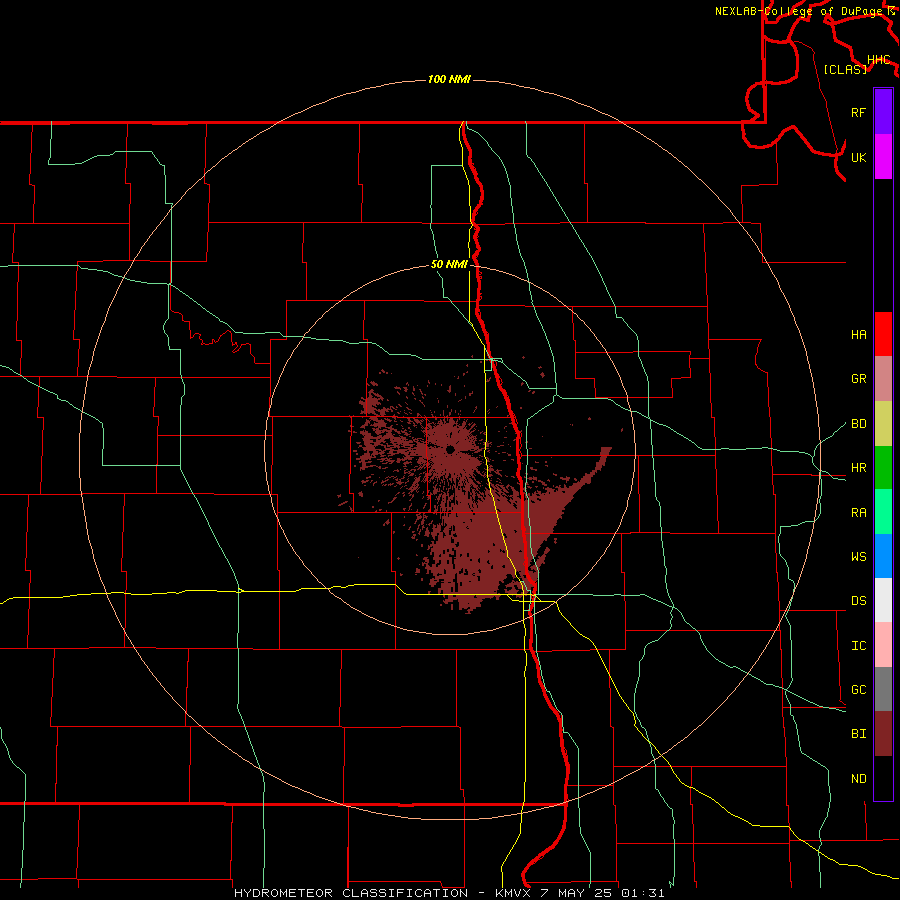Viewport: 900px width, 900px height.
Task: Click the HA red legend swatch
Action: 883,334
